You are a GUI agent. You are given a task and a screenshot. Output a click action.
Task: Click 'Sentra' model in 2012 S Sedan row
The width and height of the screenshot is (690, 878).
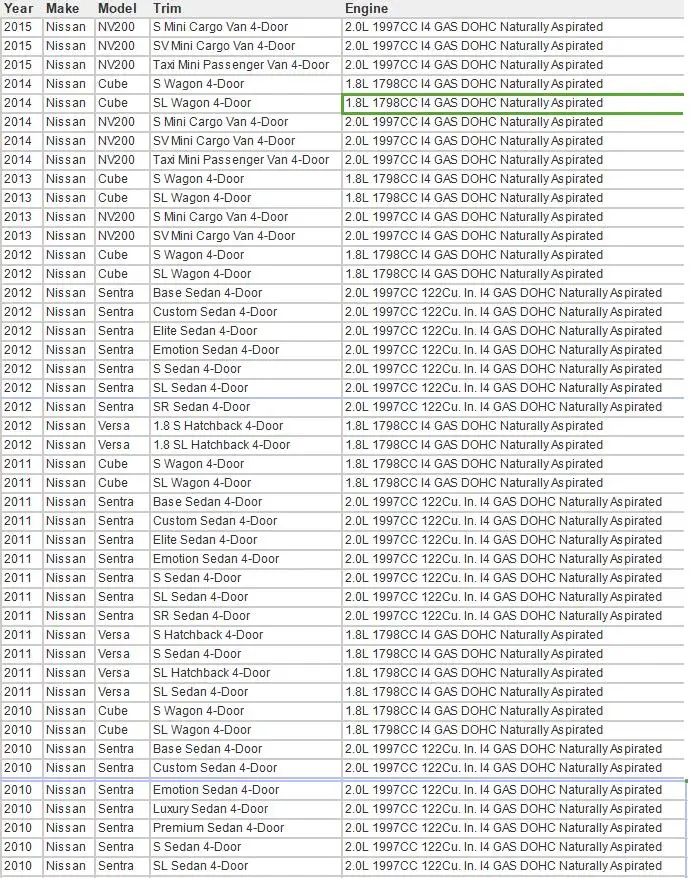(x=122, y=370)
